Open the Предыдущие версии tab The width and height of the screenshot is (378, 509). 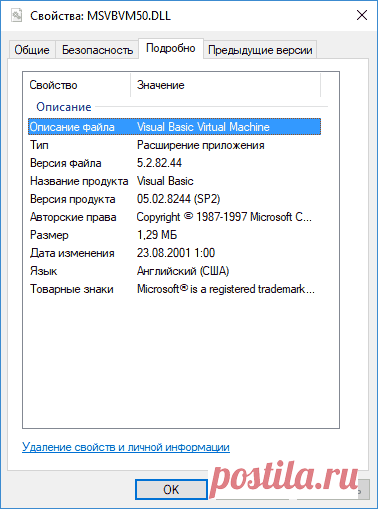coord(260,50)
